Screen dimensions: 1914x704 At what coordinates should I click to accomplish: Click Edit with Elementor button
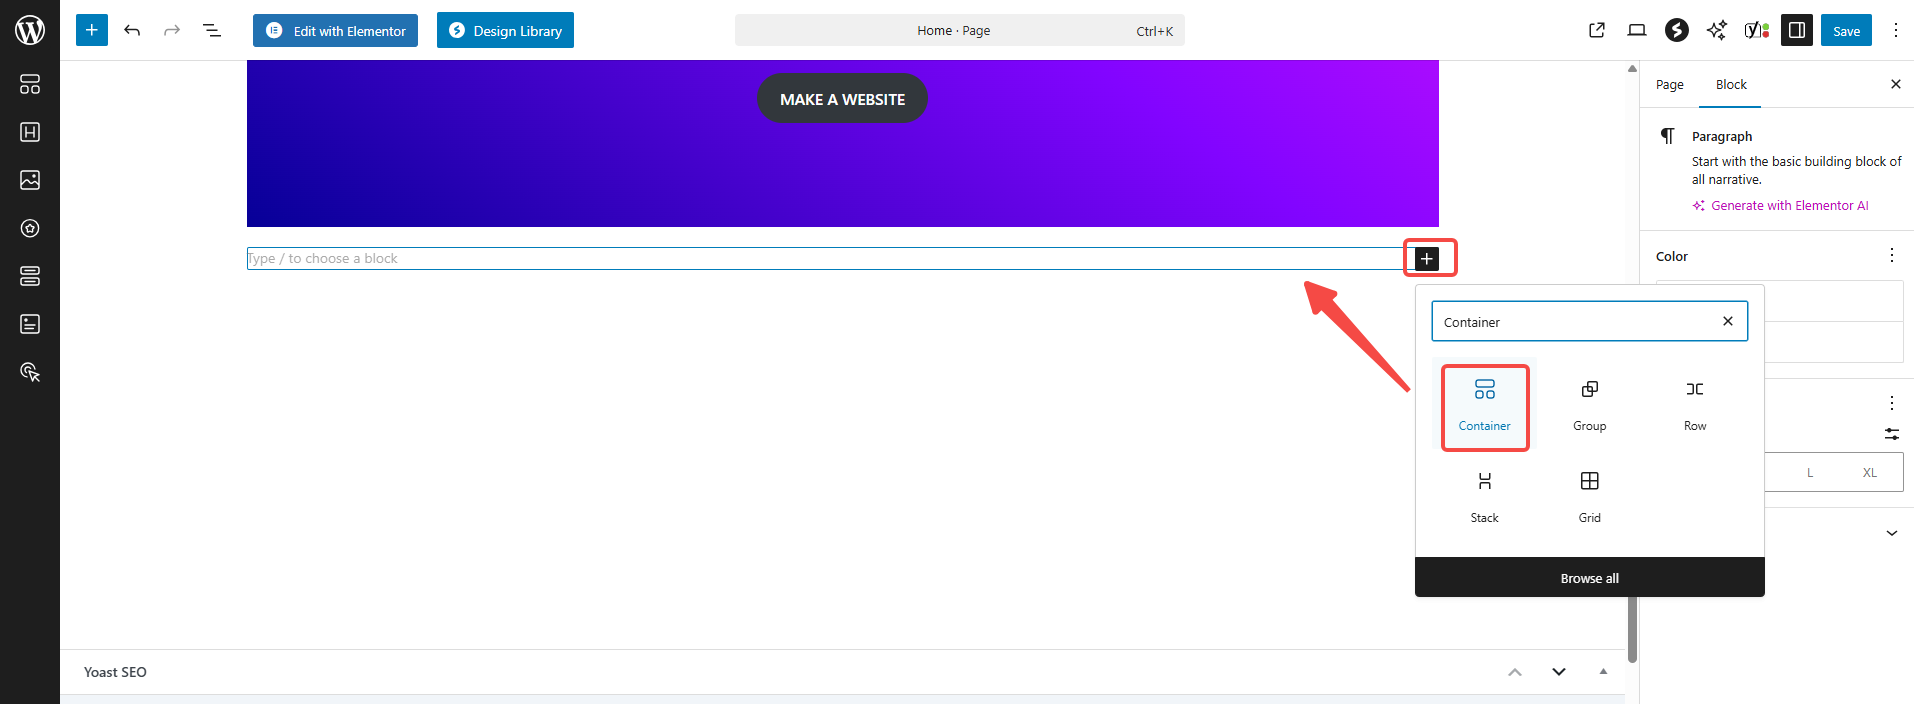pos(335,30)
